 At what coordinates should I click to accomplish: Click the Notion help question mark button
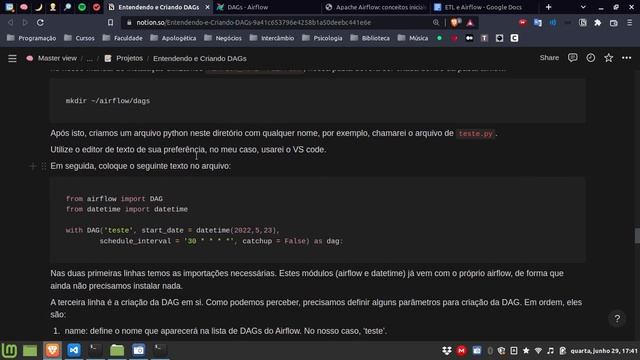pos(617,319)
